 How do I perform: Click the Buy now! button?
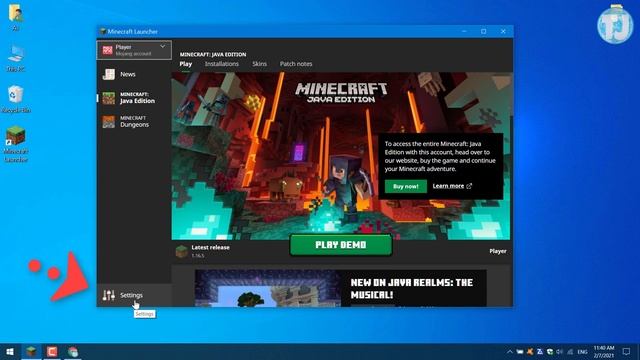pos(406,187)
